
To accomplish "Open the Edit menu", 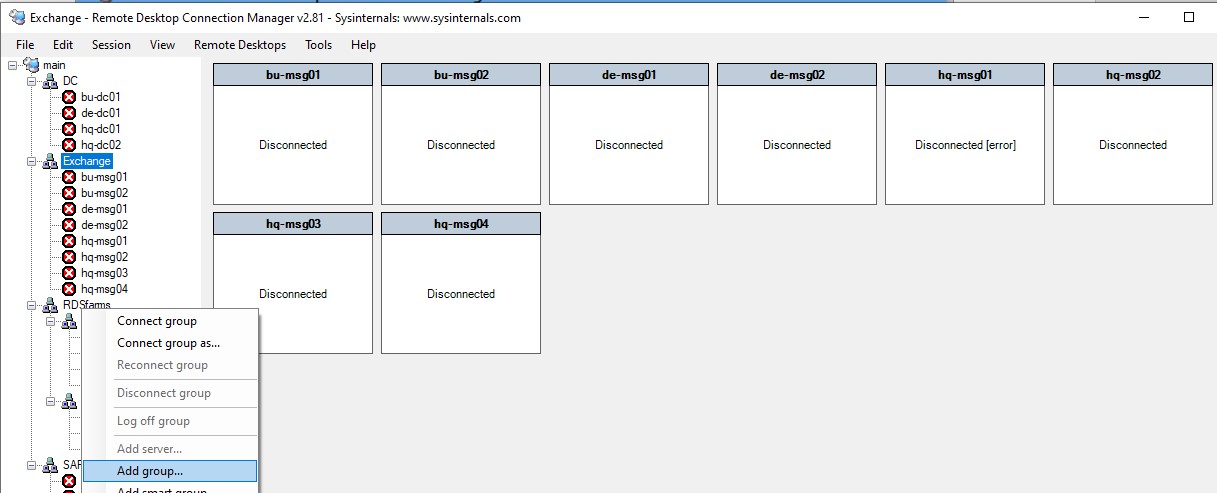I will click(x=63, y=45).
